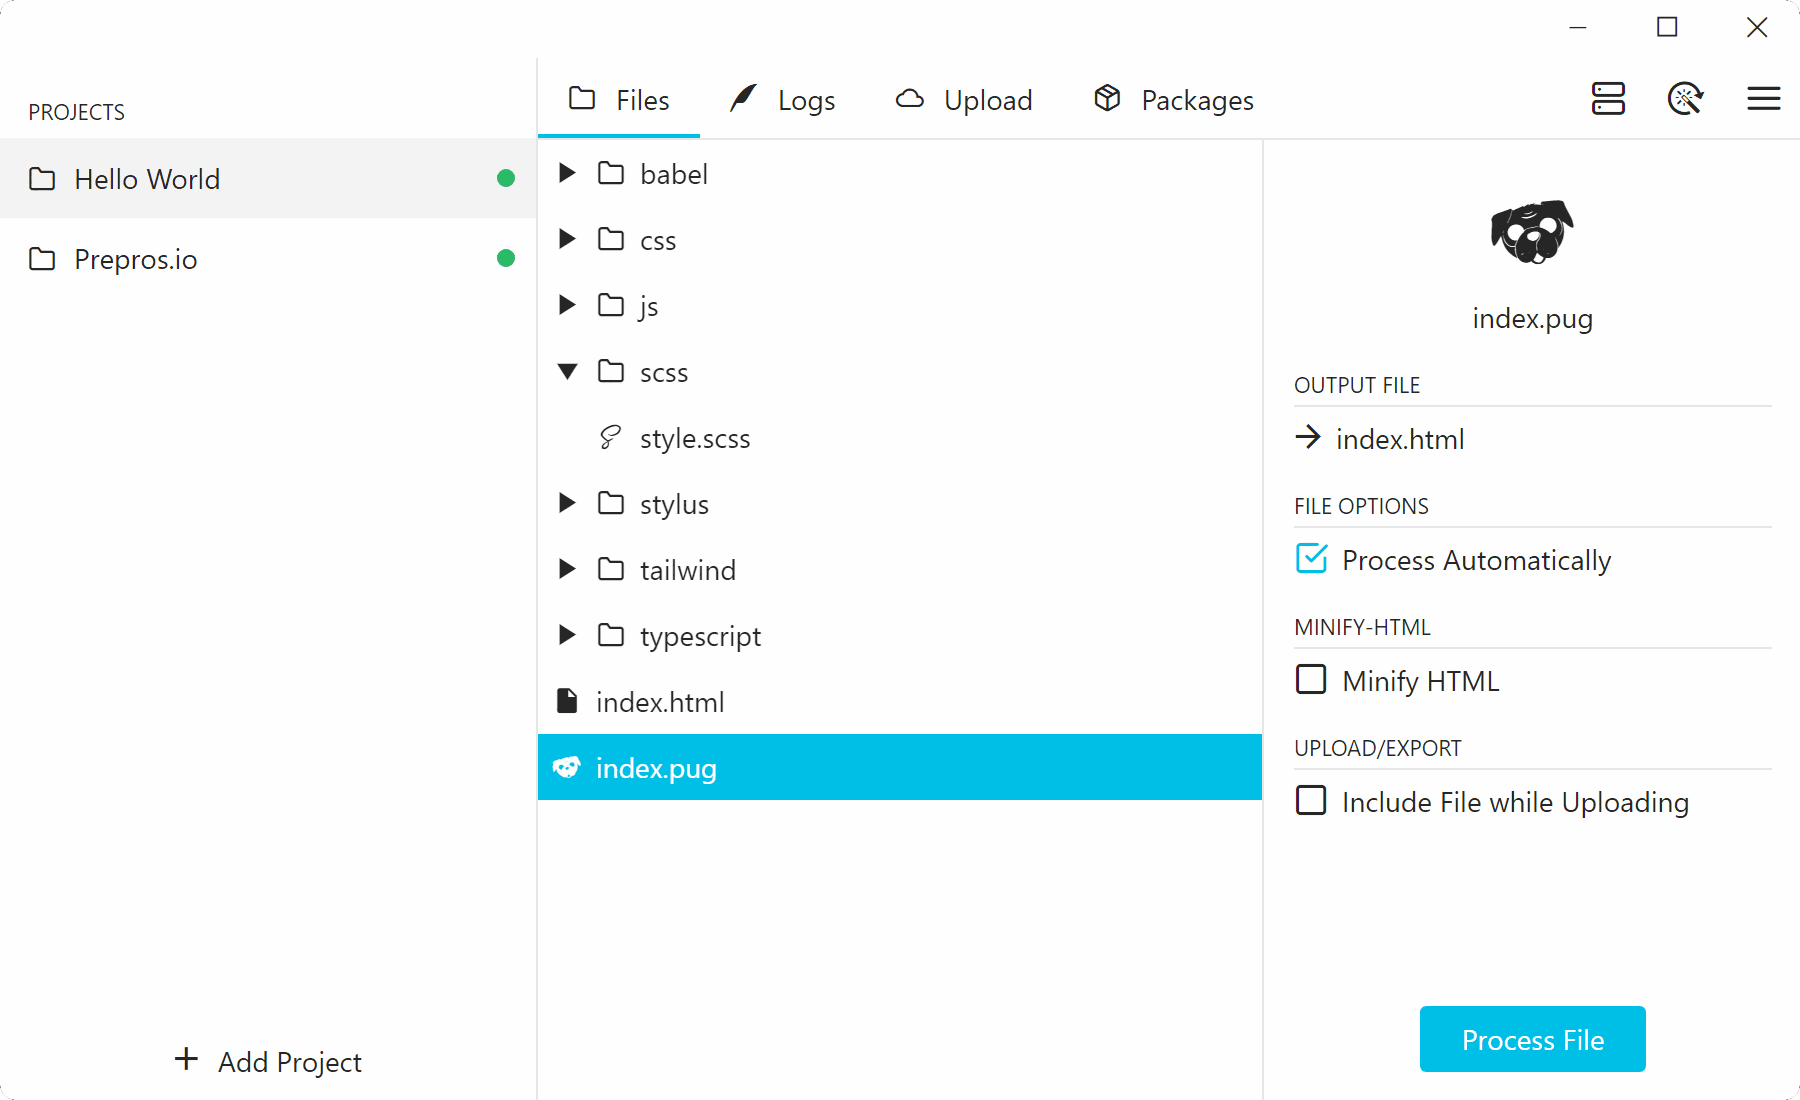Disable Process Automatically checkbox
This screenshot has height=1100, width=1800.
click(1311, 558)
